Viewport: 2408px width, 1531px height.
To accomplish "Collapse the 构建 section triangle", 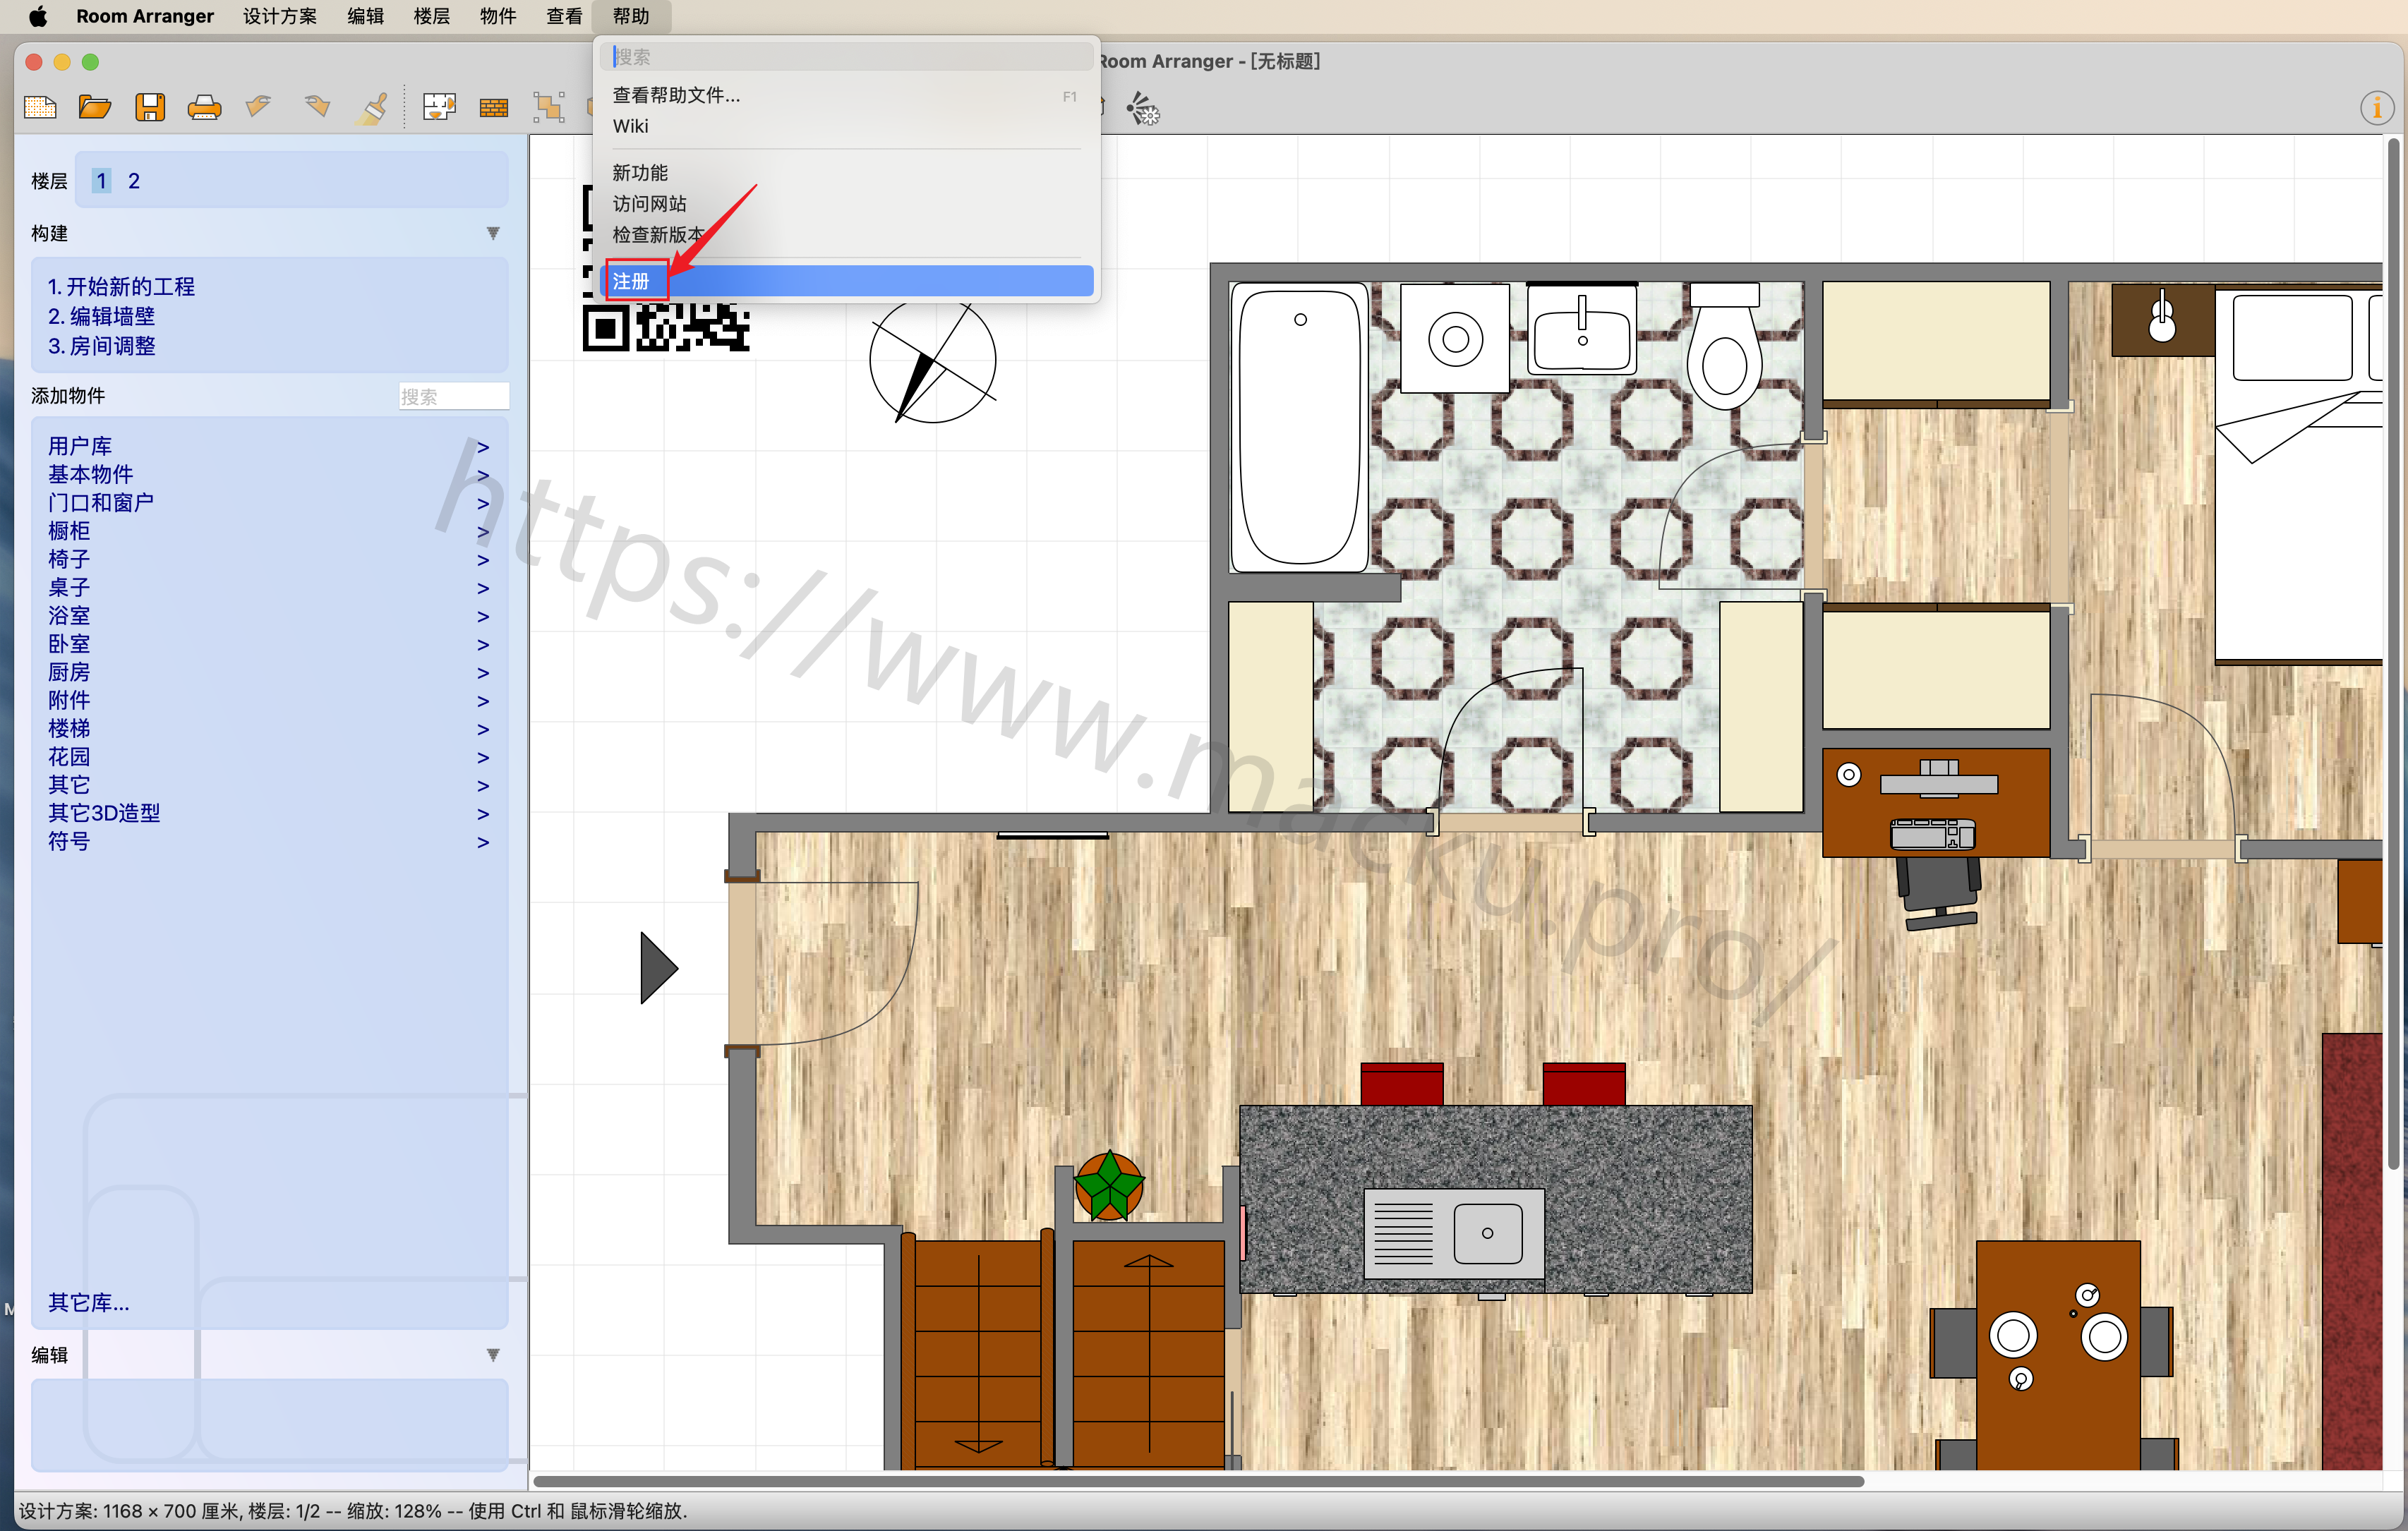I will point(493,233).
